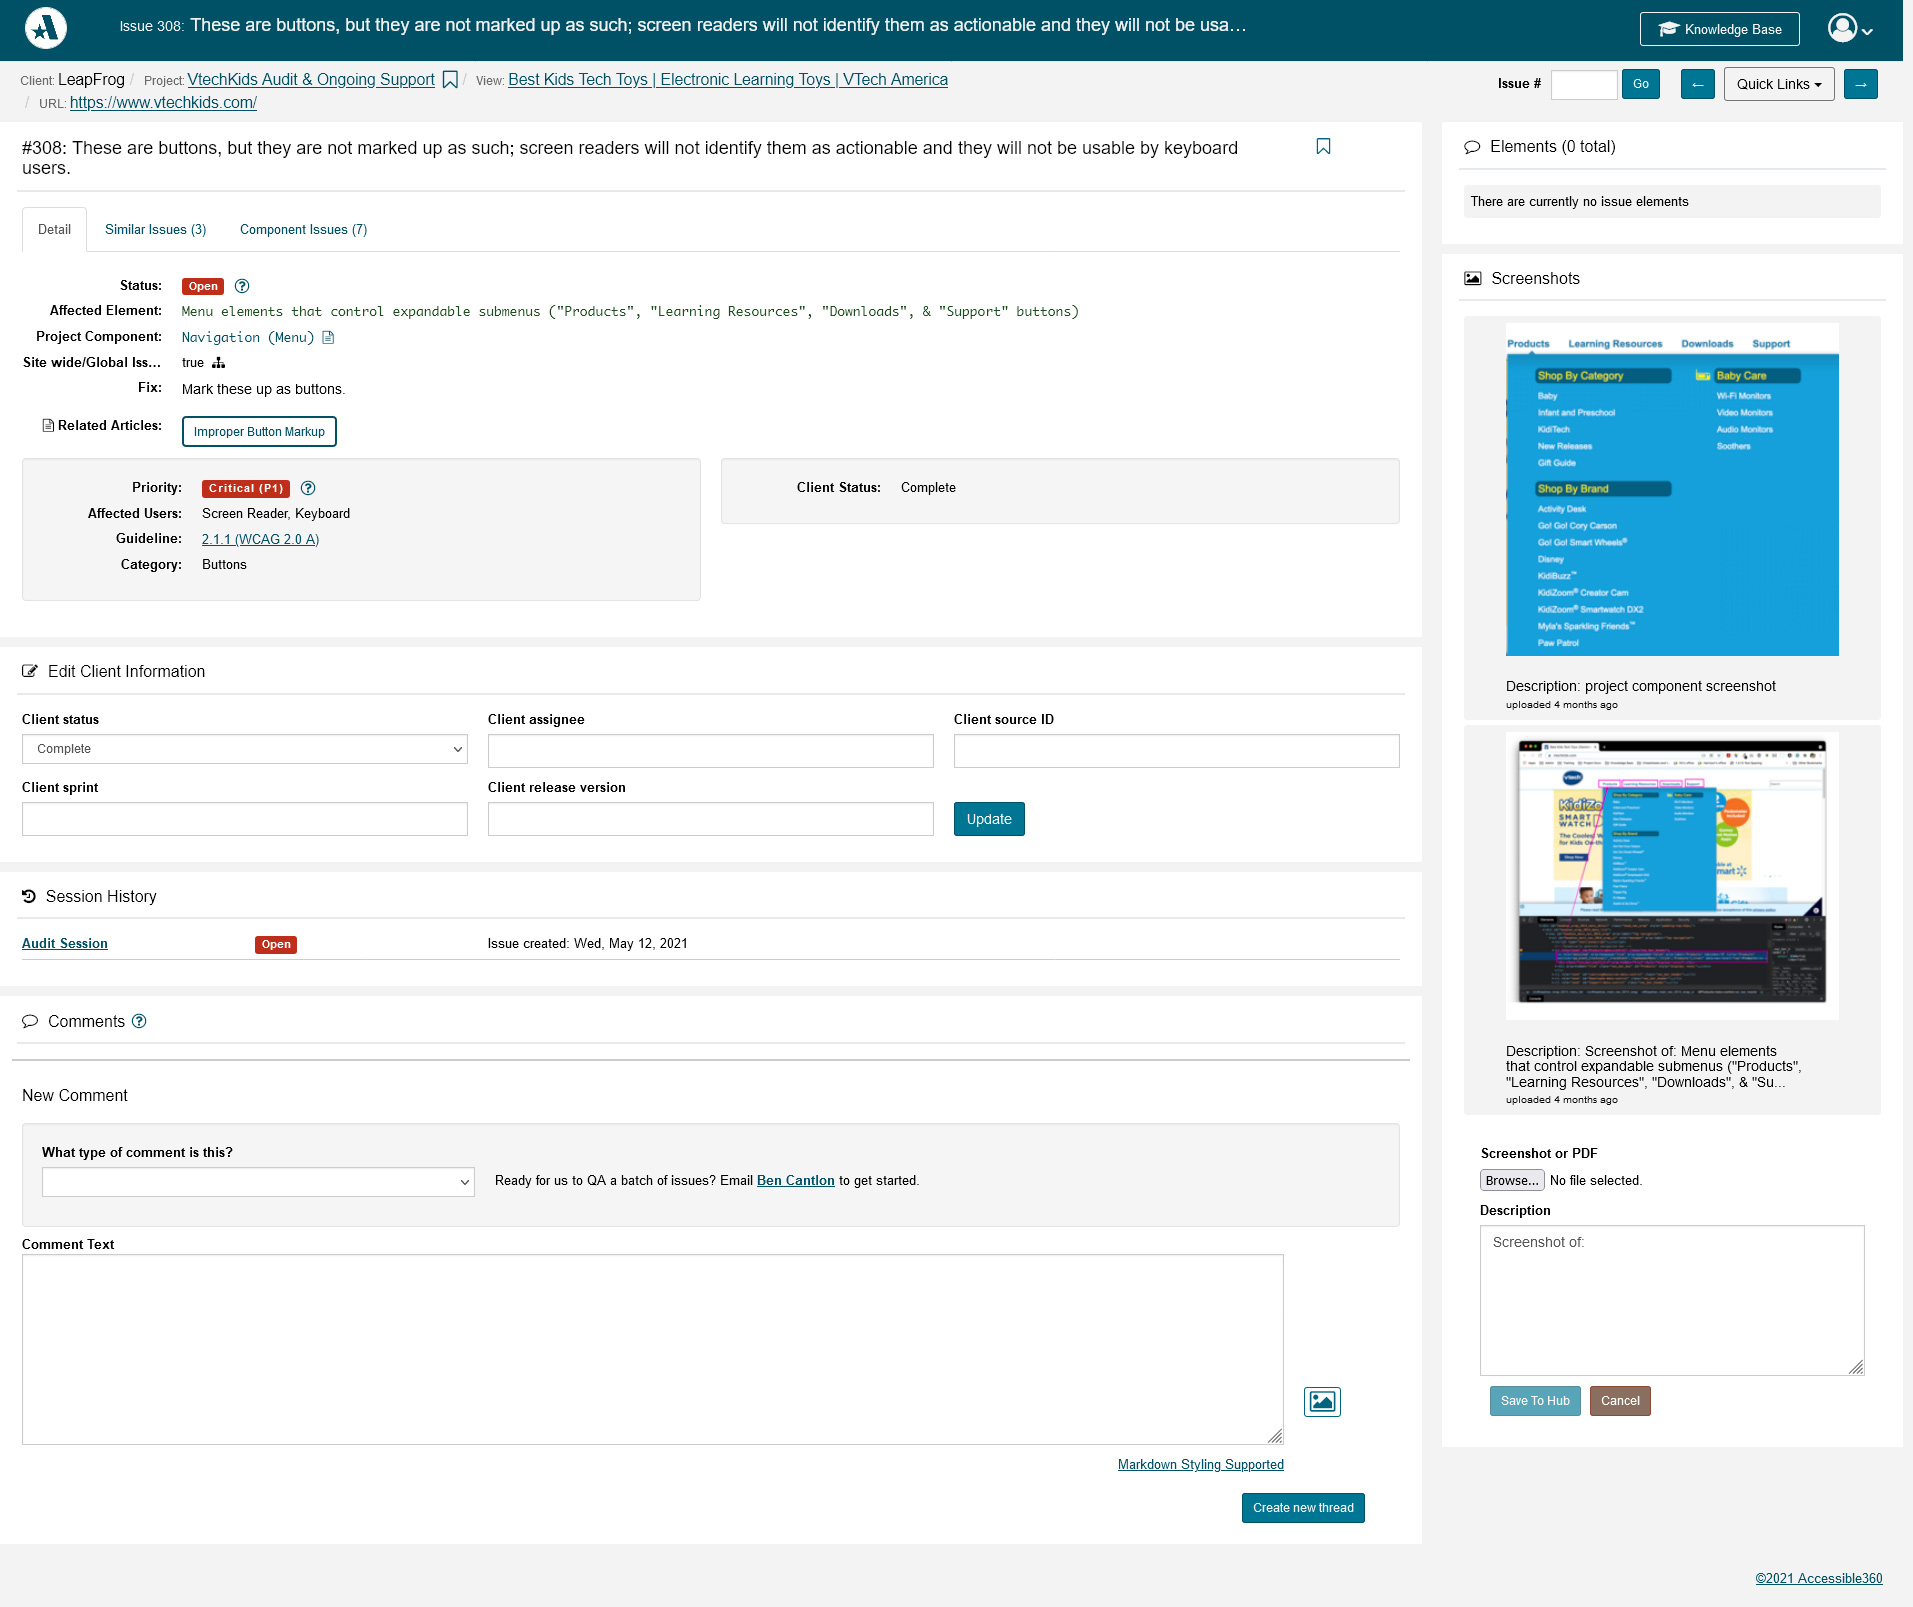The width and height of the screenshot is (1913, 1607).
Task: Open the Knowledge Base
Action: click(1720, 29)
